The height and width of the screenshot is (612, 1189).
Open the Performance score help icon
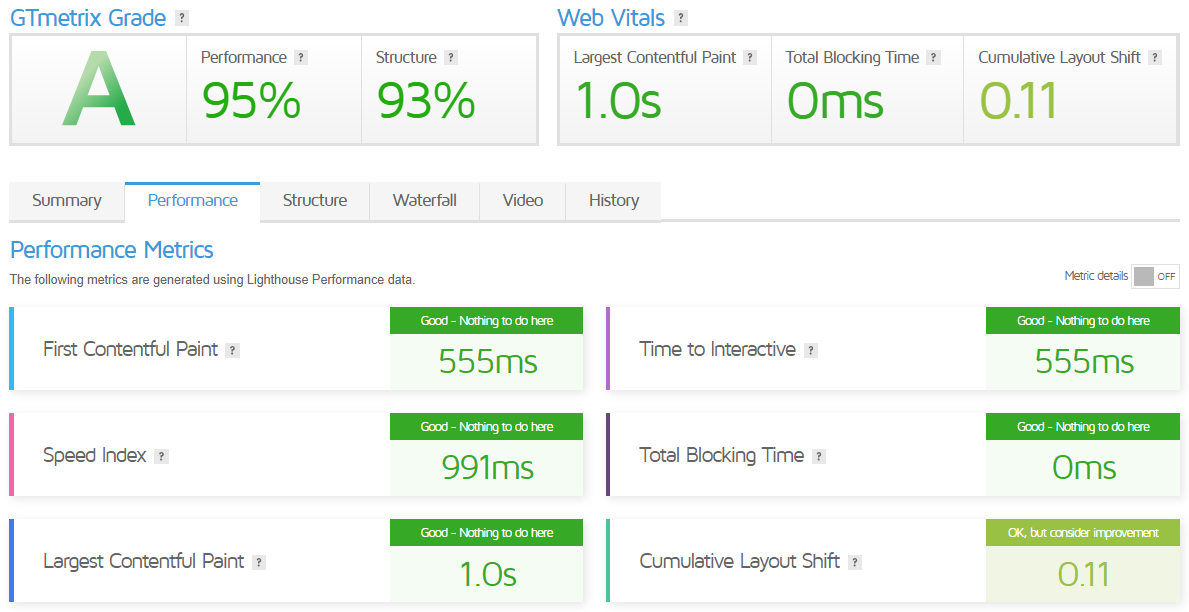pos(301,58)
